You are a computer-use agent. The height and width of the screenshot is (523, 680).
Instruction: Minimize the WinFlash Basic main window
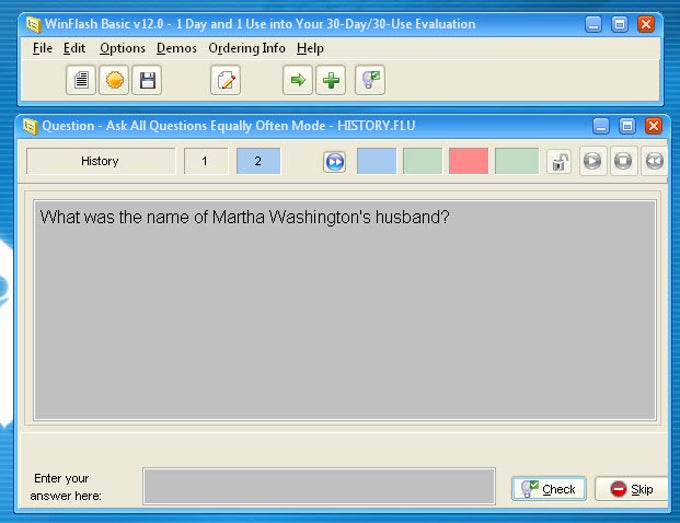(x=593, y=24)
